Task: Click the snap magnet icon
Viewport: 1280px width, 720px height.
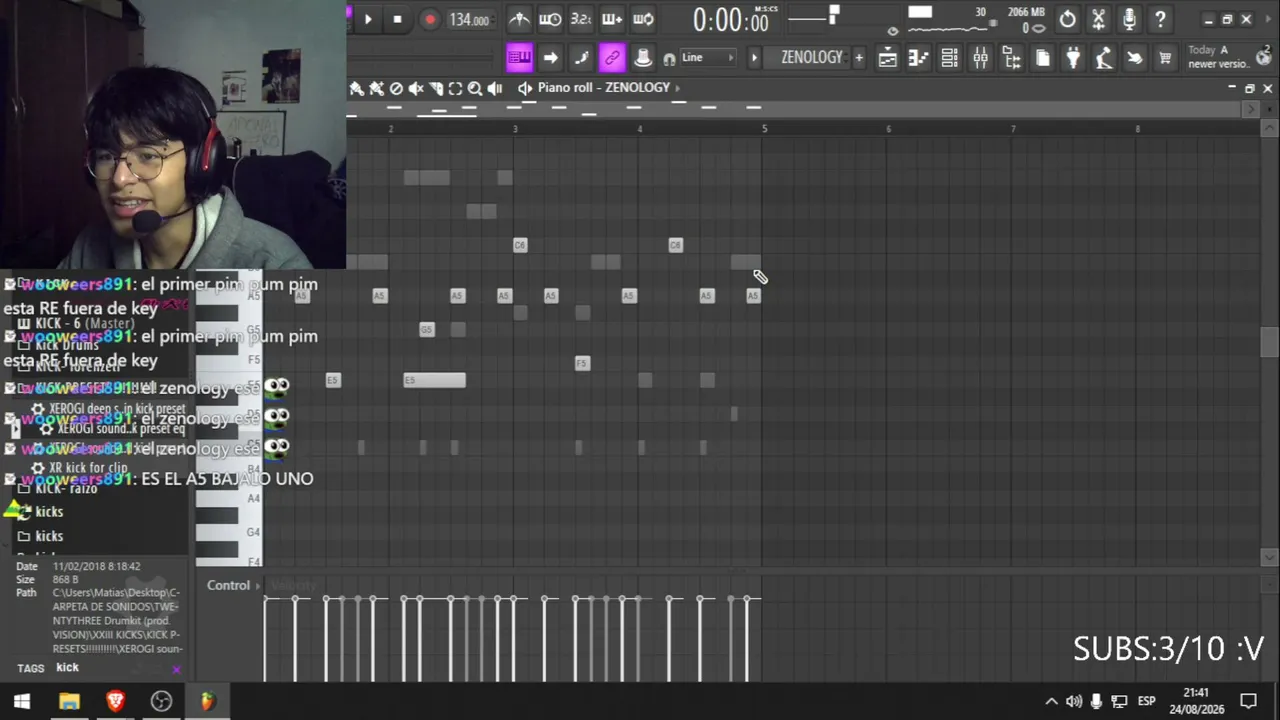Action: (x=669, y=59)
